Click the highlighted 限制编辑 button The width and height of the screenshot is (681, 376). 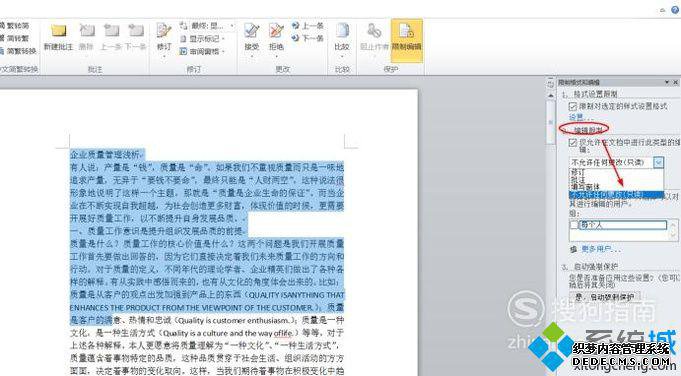coord(407,40)
